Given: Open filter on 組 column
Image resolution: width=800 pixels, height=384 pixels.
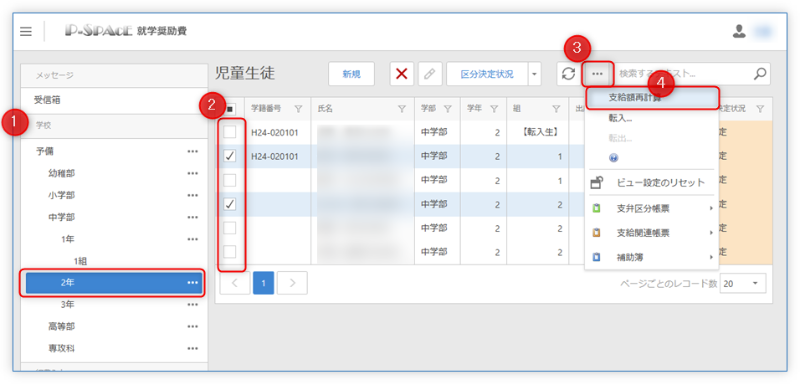Looking at the screenshot, I should coord(556,109).
